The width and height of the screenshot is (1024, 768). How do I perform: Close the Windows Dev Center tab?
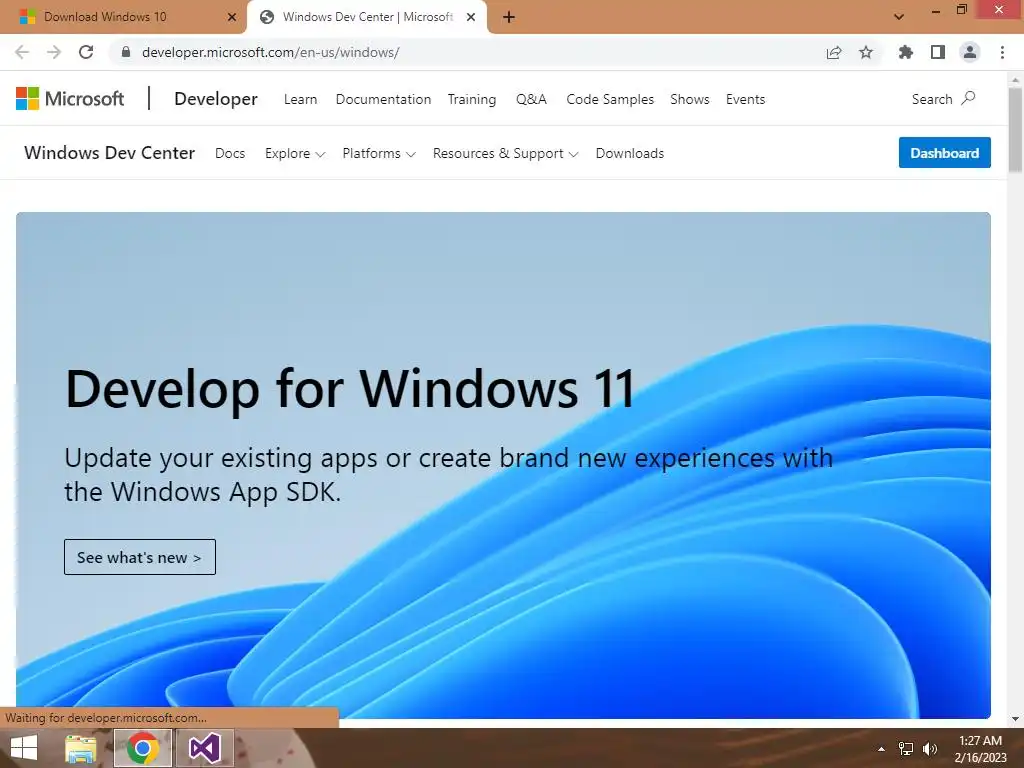pos(471,17)
